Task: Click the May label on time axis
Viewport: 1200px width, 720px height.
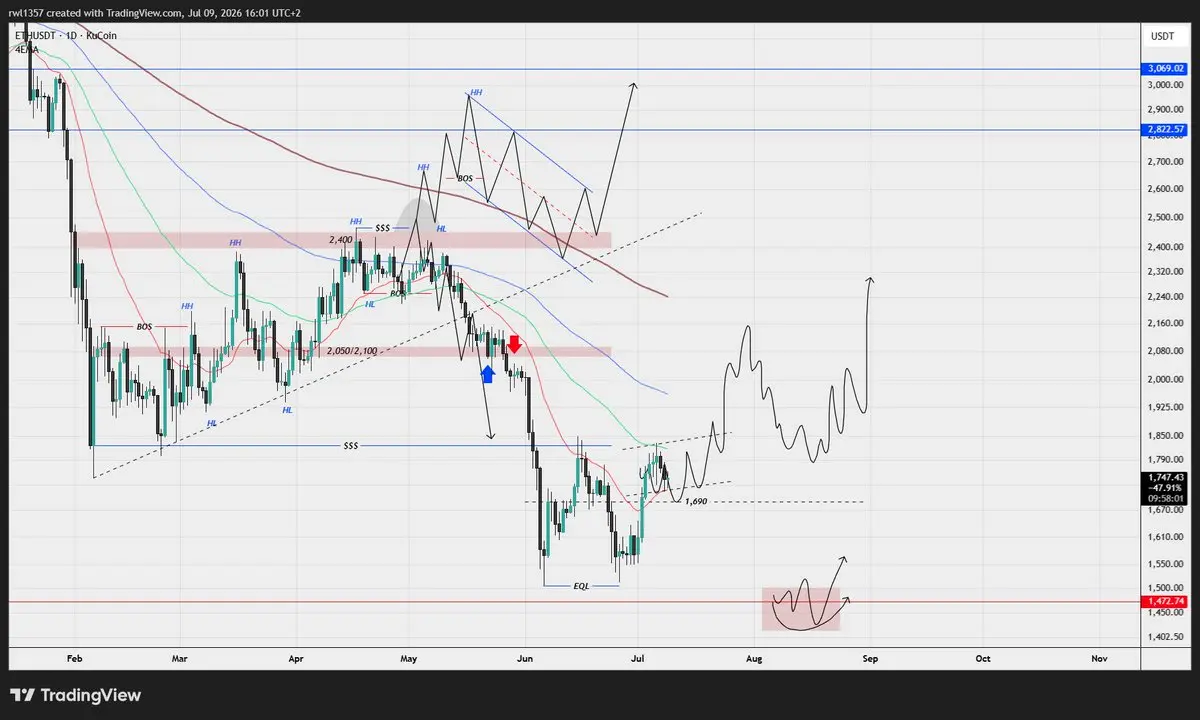Action: point(408,659)
